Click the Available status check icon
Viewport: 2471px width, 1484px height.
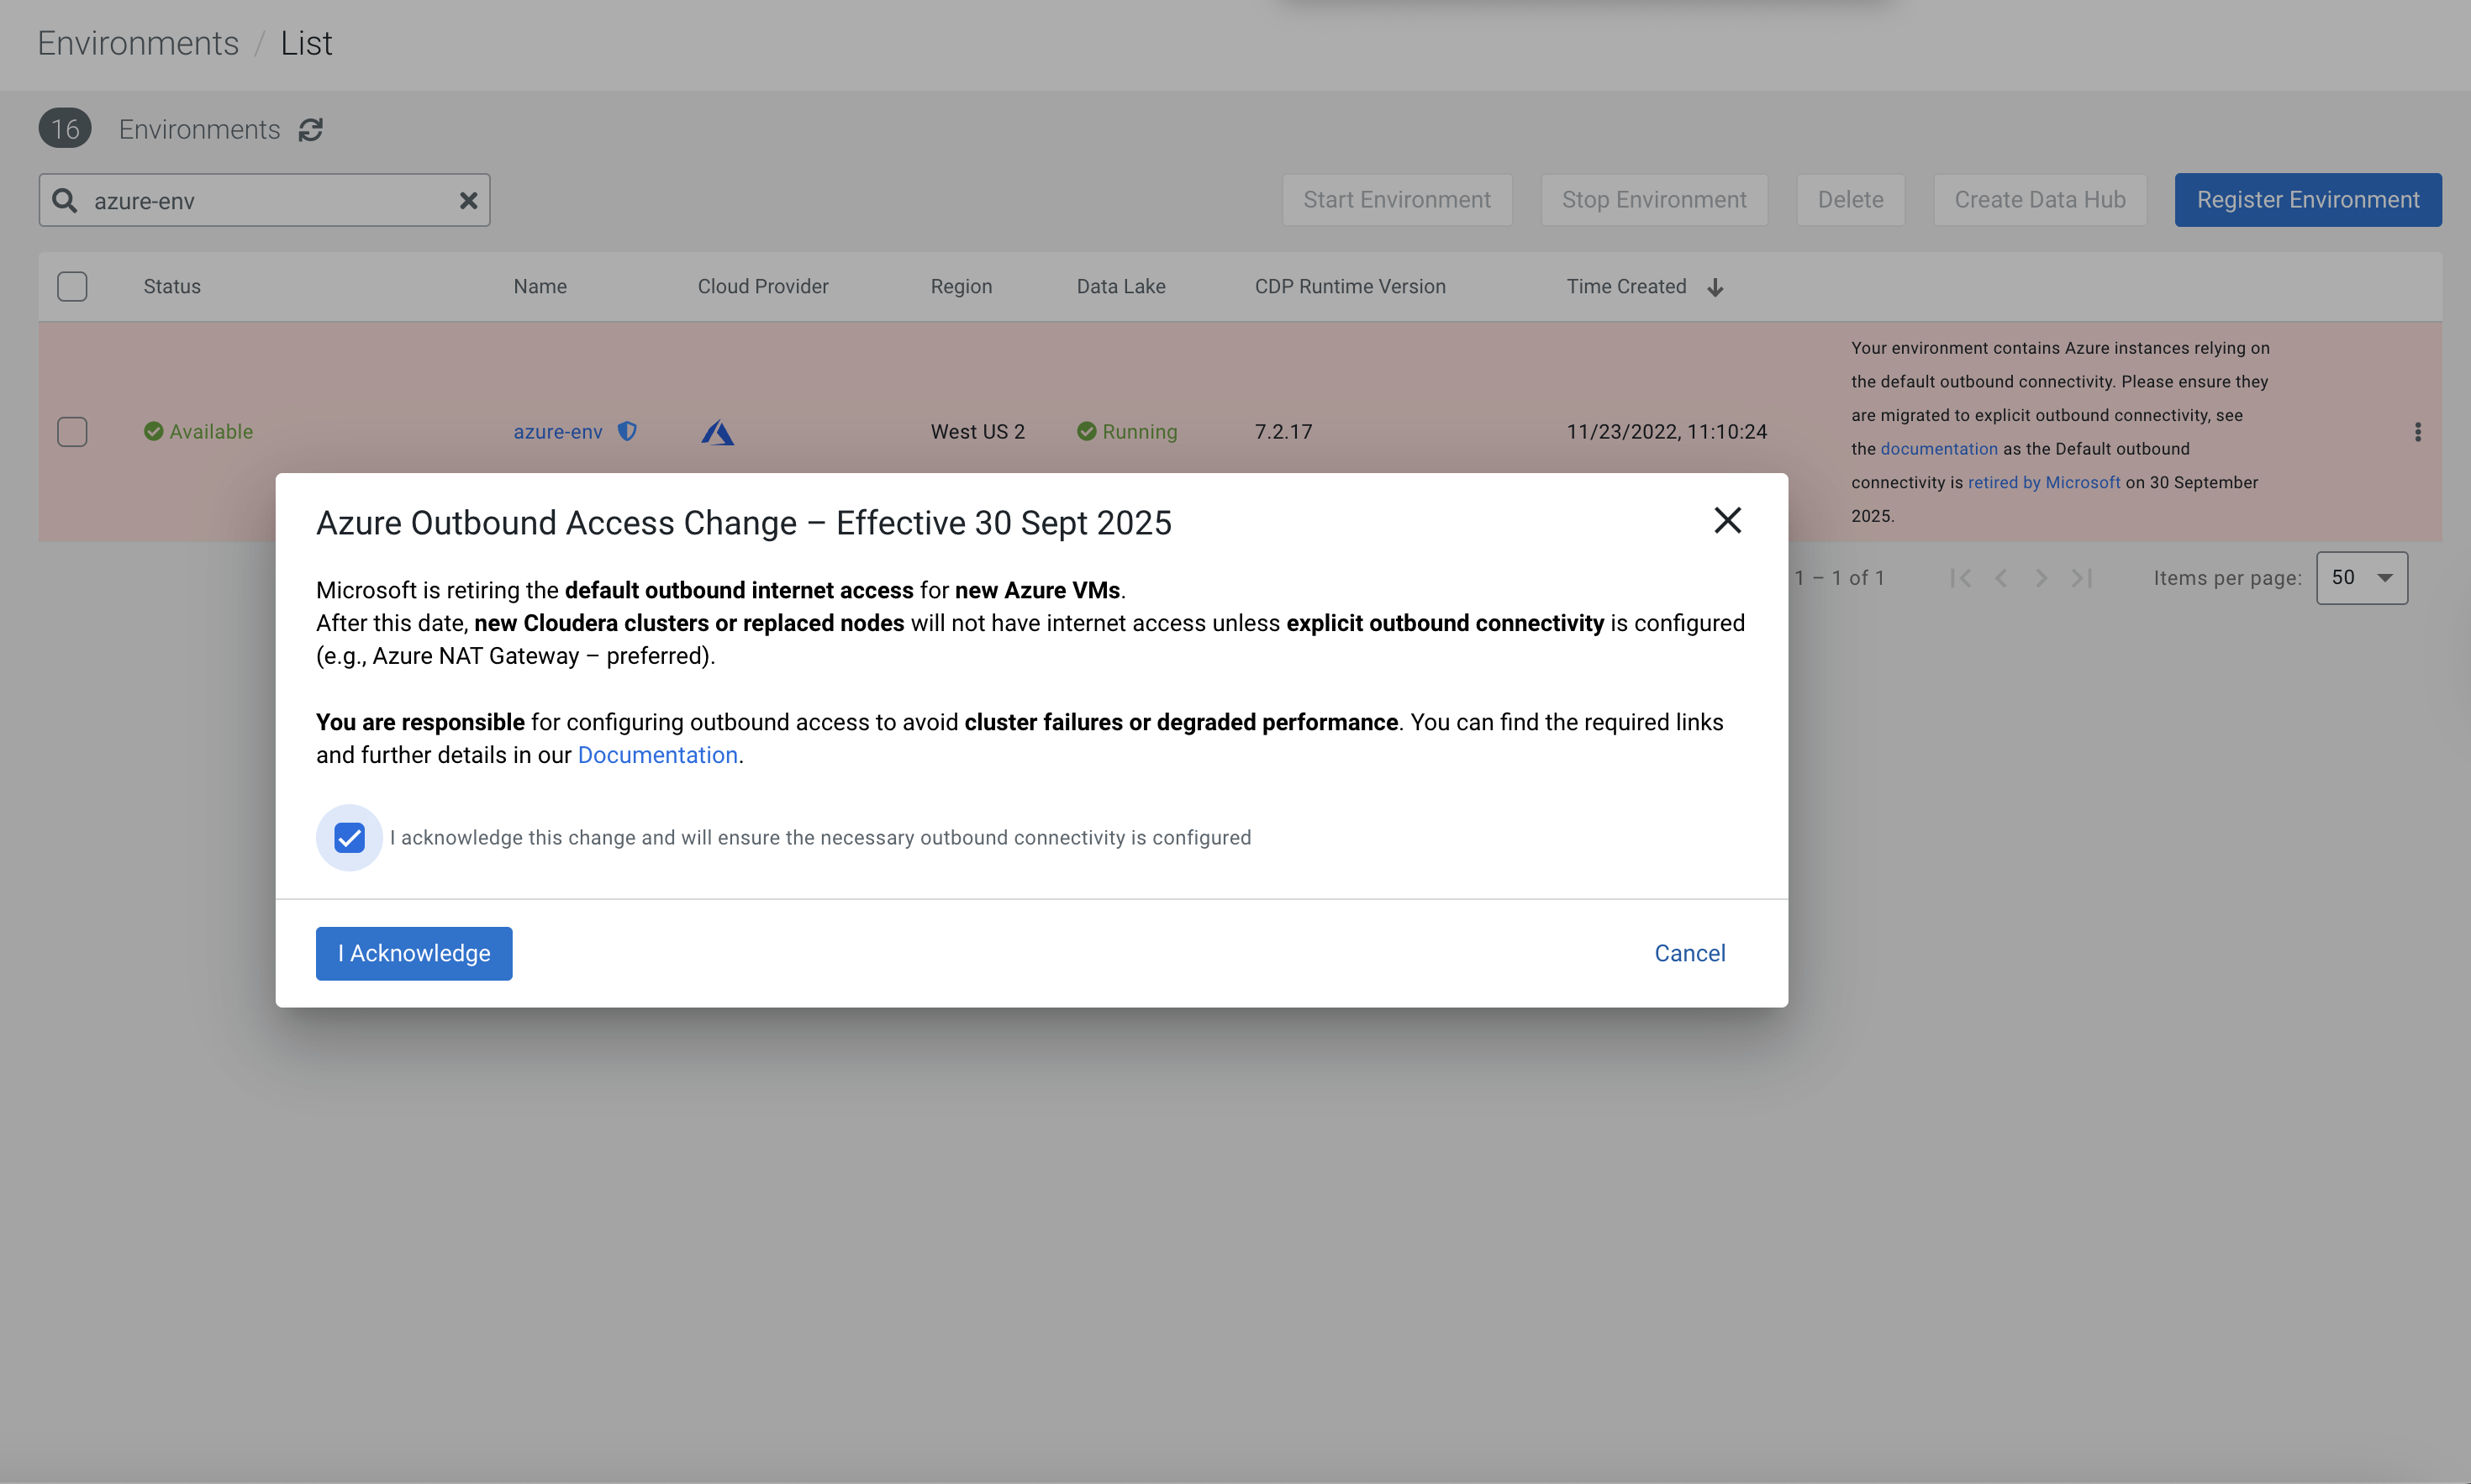click(153, 432)
